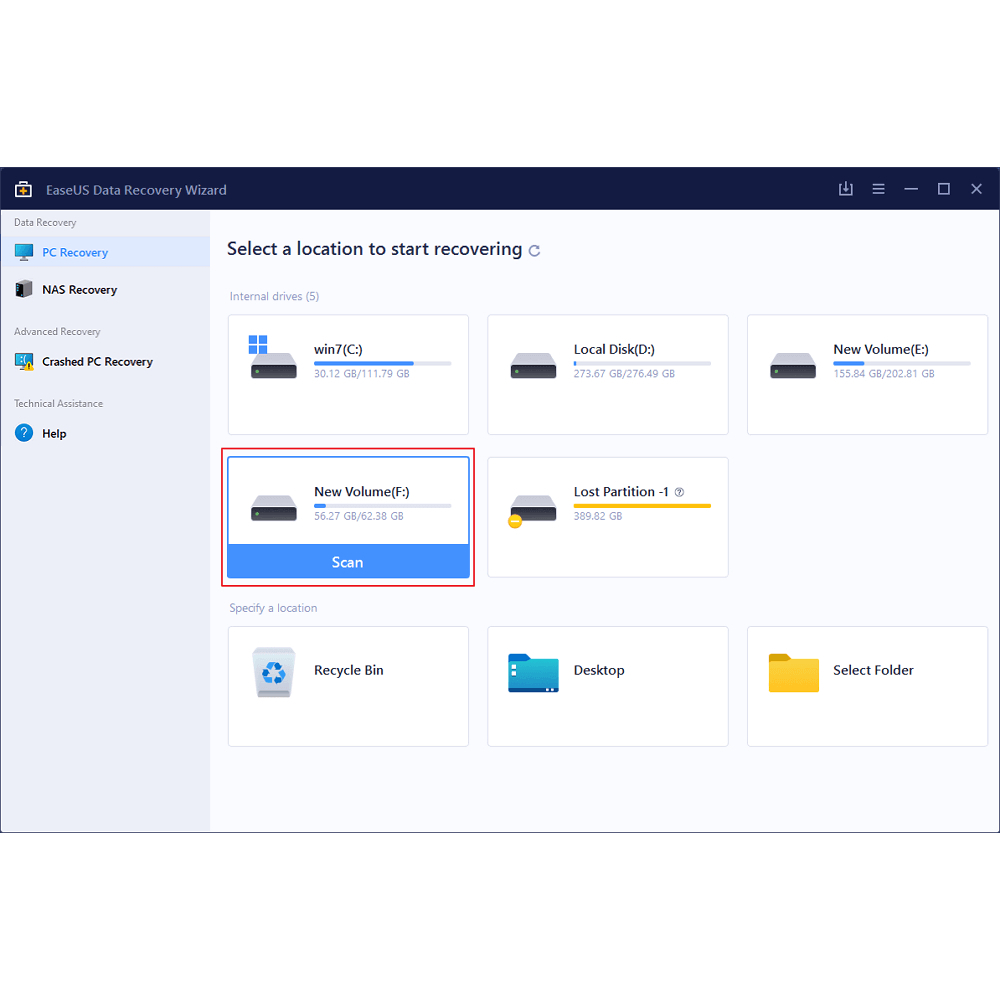Select the win7(C:) drive icon
This screenshot has width=1000, height=1000.
(x=273, y=358)
